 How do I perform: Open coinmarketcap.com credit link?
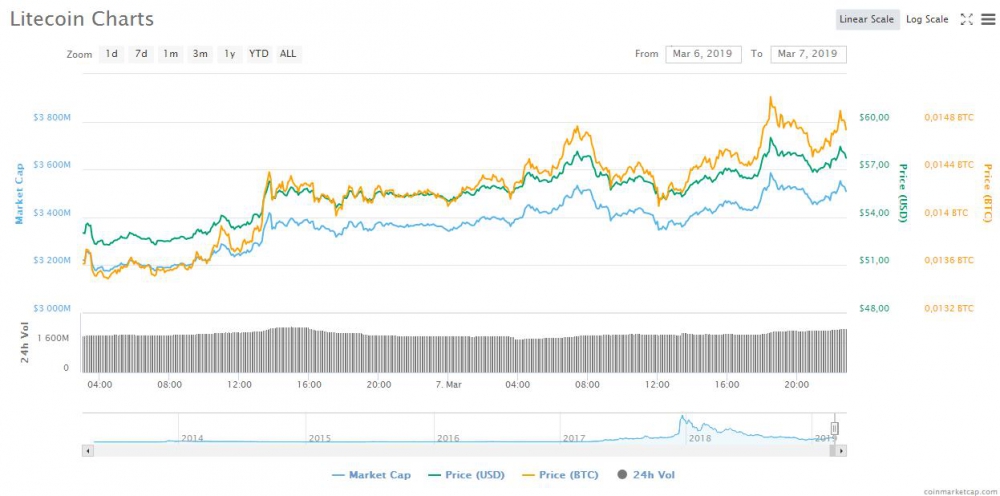[x=962, y=491]
